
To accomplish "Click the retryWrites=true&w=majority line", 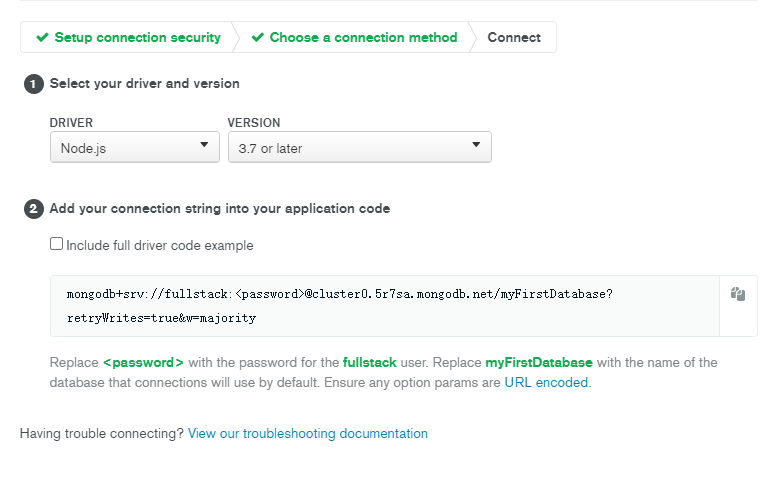I will pyautogui.click(x=162, y=318).
